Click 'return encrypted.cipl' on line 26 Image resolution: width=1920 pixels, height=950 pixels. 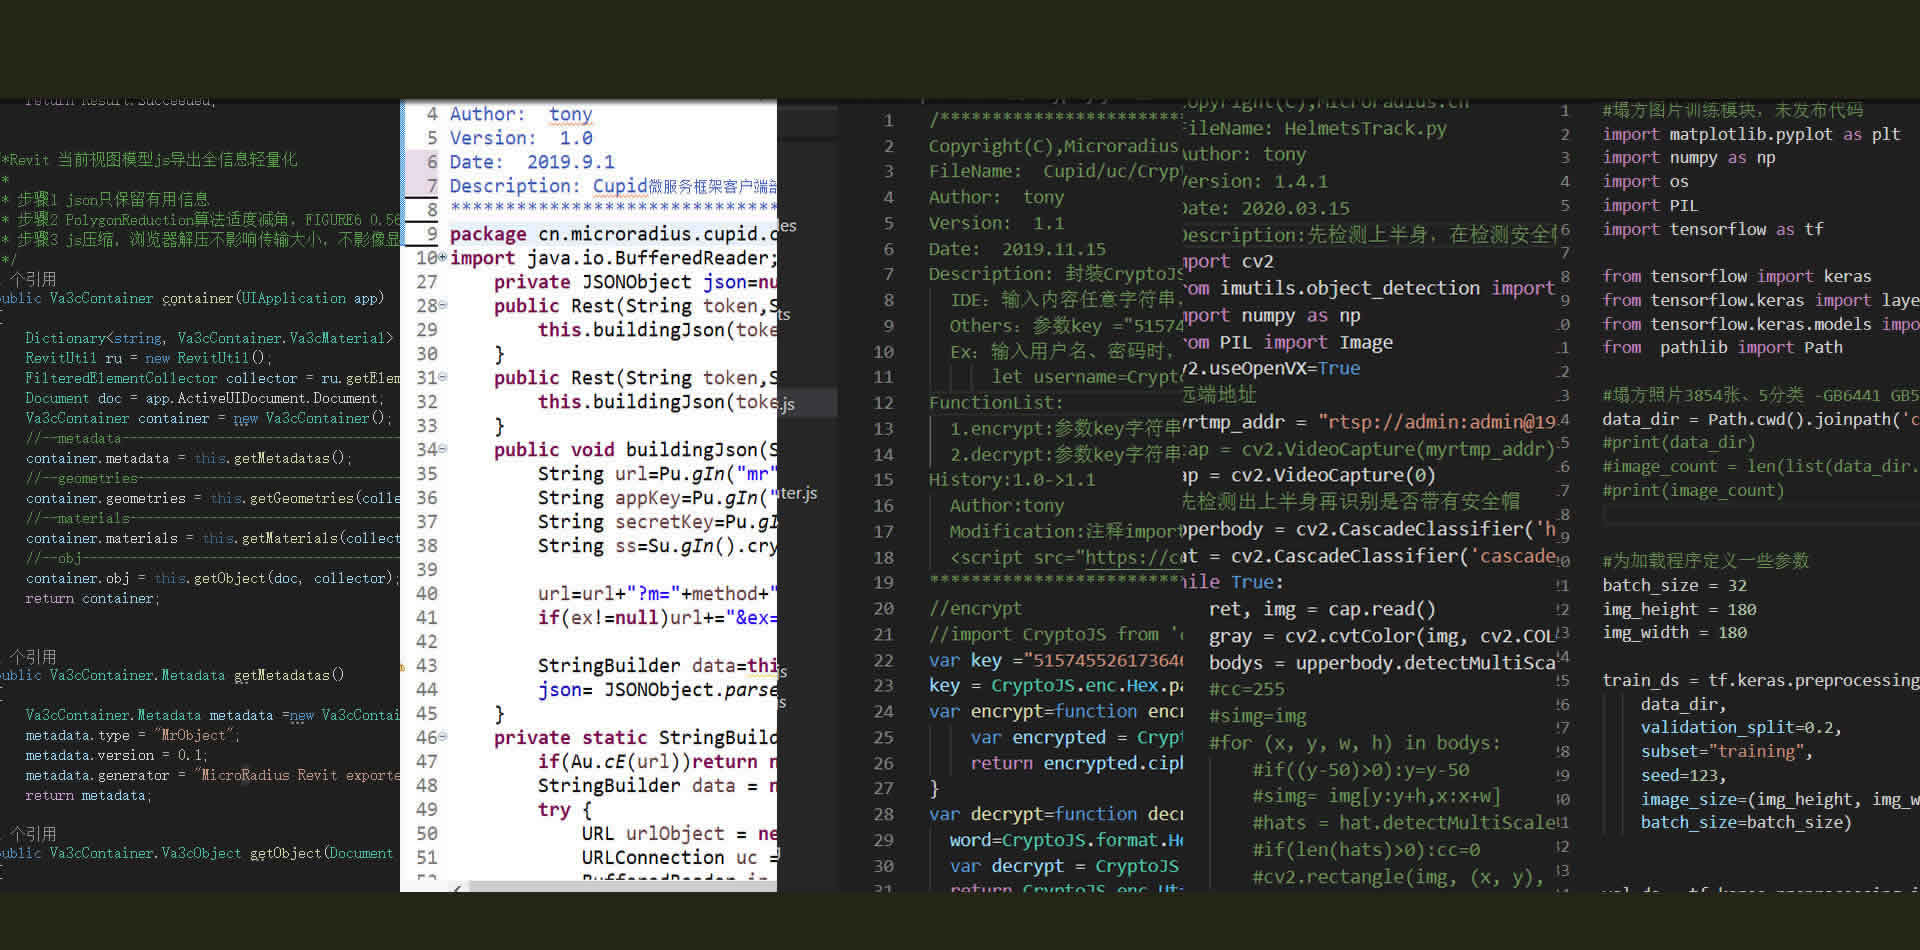point(1077,763)
